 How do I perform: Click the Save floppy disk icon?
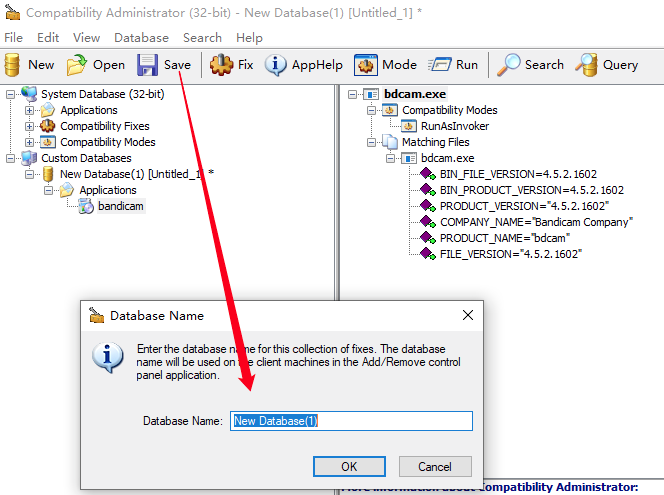point(148,65)
